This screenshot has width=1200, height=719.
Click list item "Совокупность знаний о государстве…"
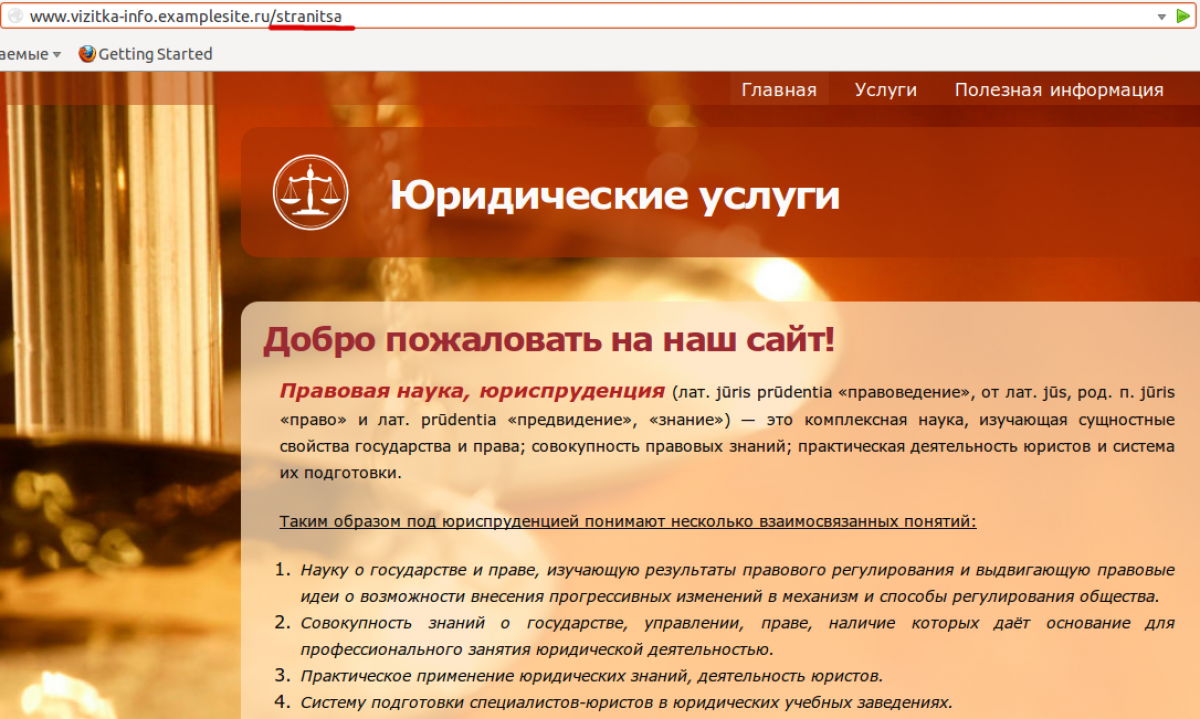click(737, 636)
